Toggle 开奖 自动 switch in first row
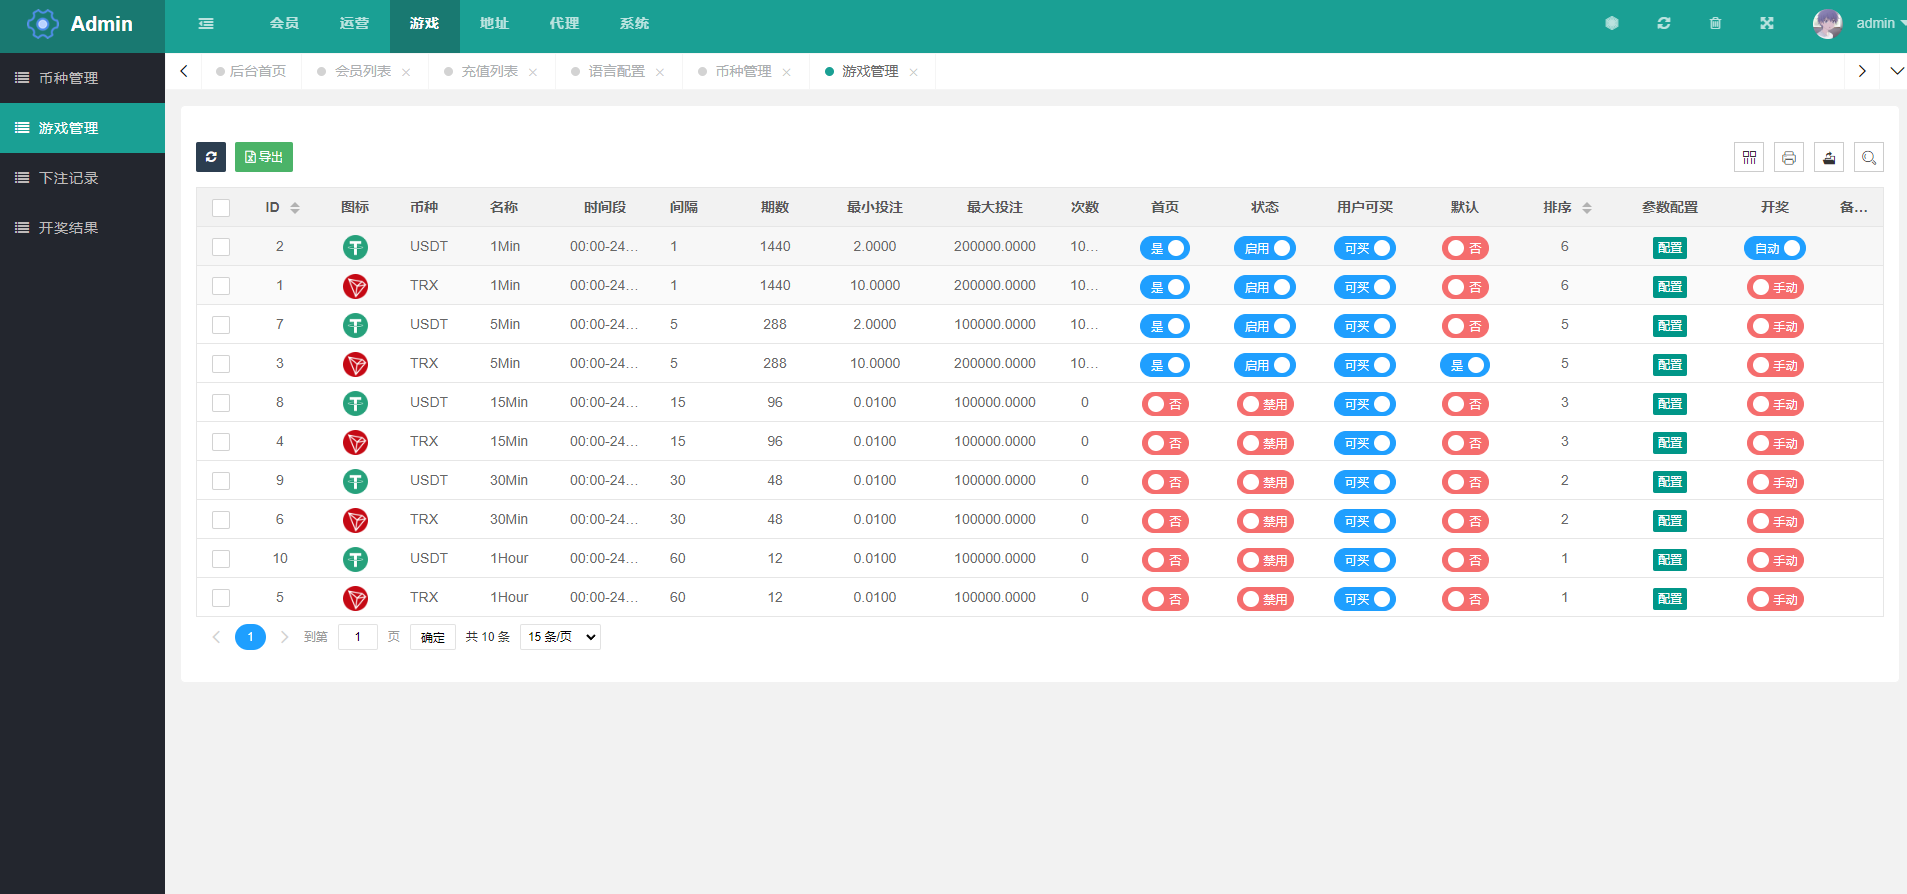The width and height of the screenshot is (1907, 894). pos(1774,248)
